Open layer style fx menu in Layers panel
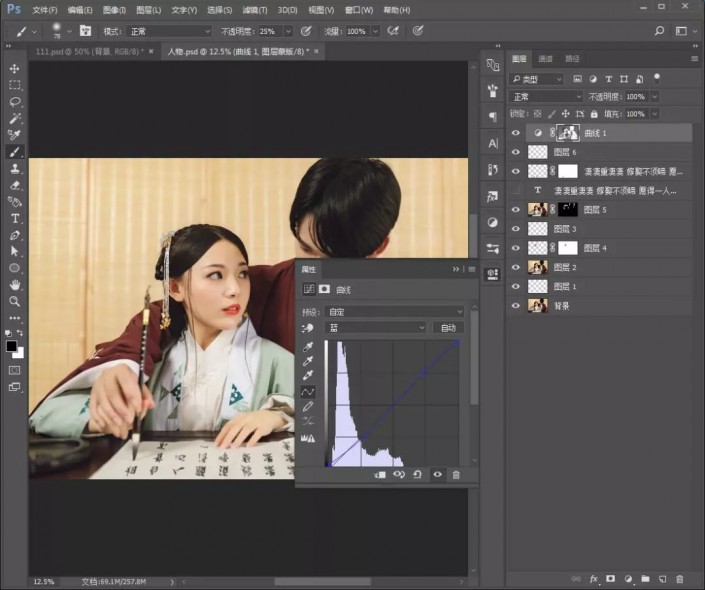Viewport: 705px width, 590px height. 593,579
